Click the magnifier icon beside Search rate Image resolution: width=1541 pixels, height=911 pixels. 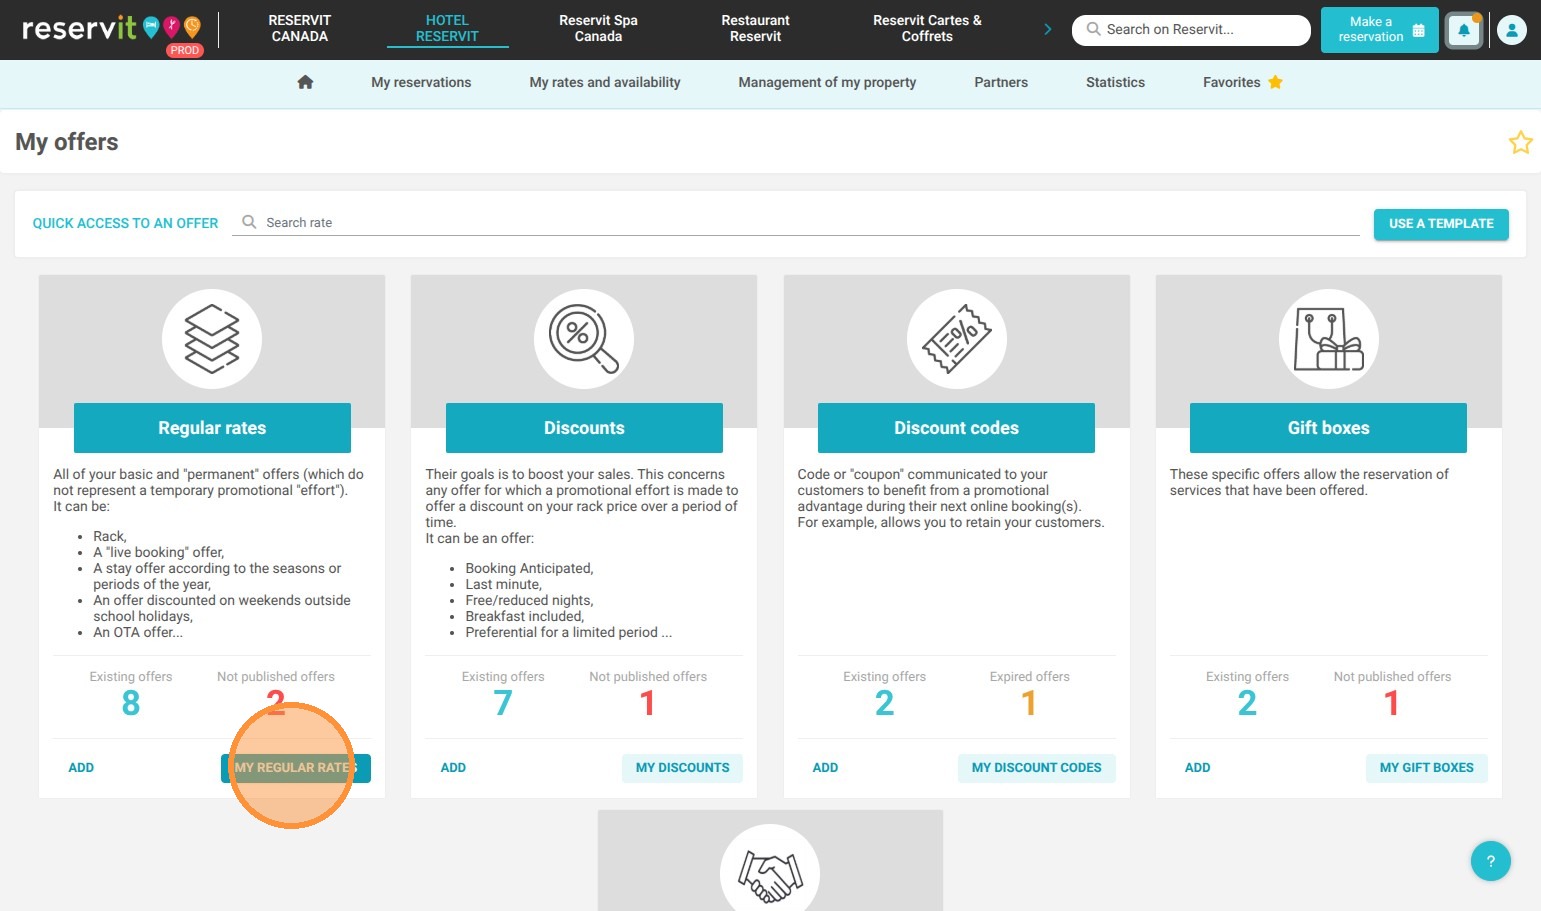(249, 222)
